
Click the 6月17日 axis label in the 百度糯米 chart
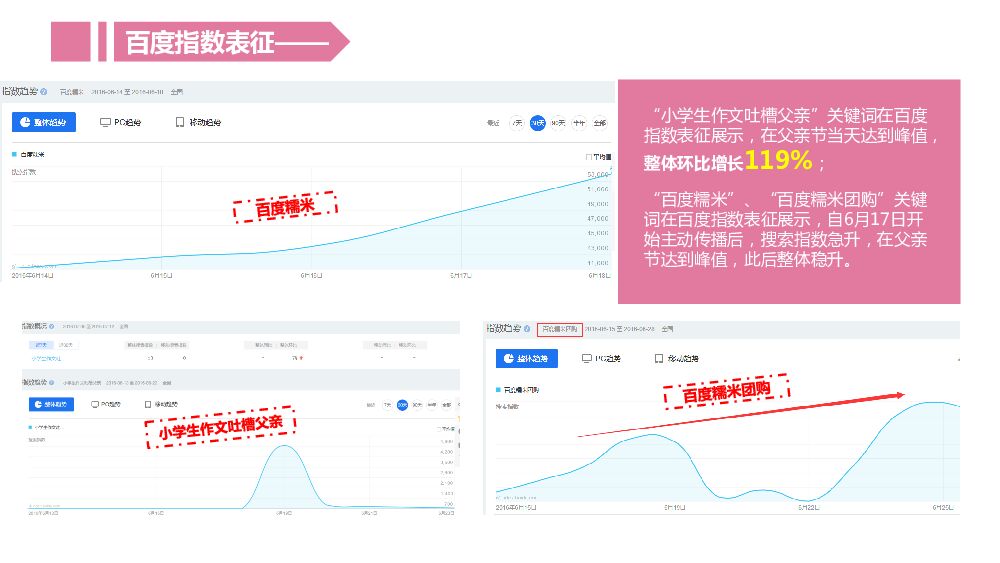click(460, 275)
